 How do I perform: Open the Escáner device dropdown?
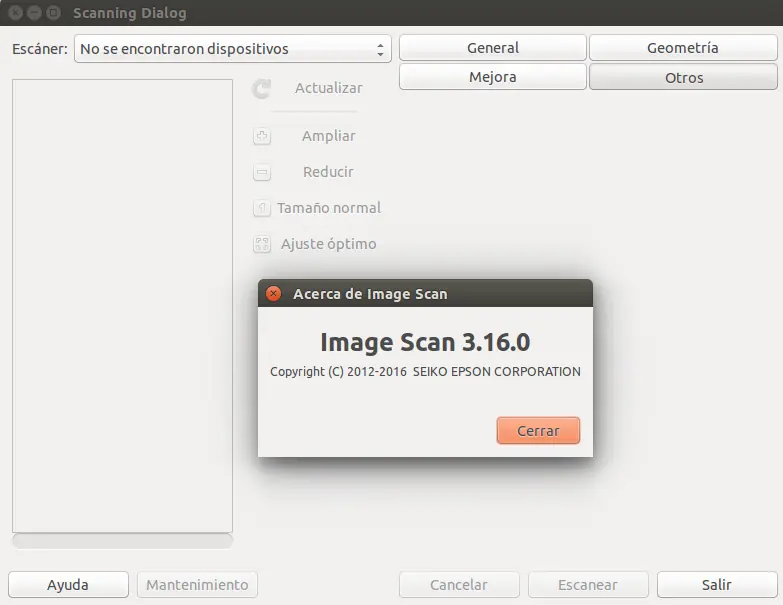[x=233, y=49]
